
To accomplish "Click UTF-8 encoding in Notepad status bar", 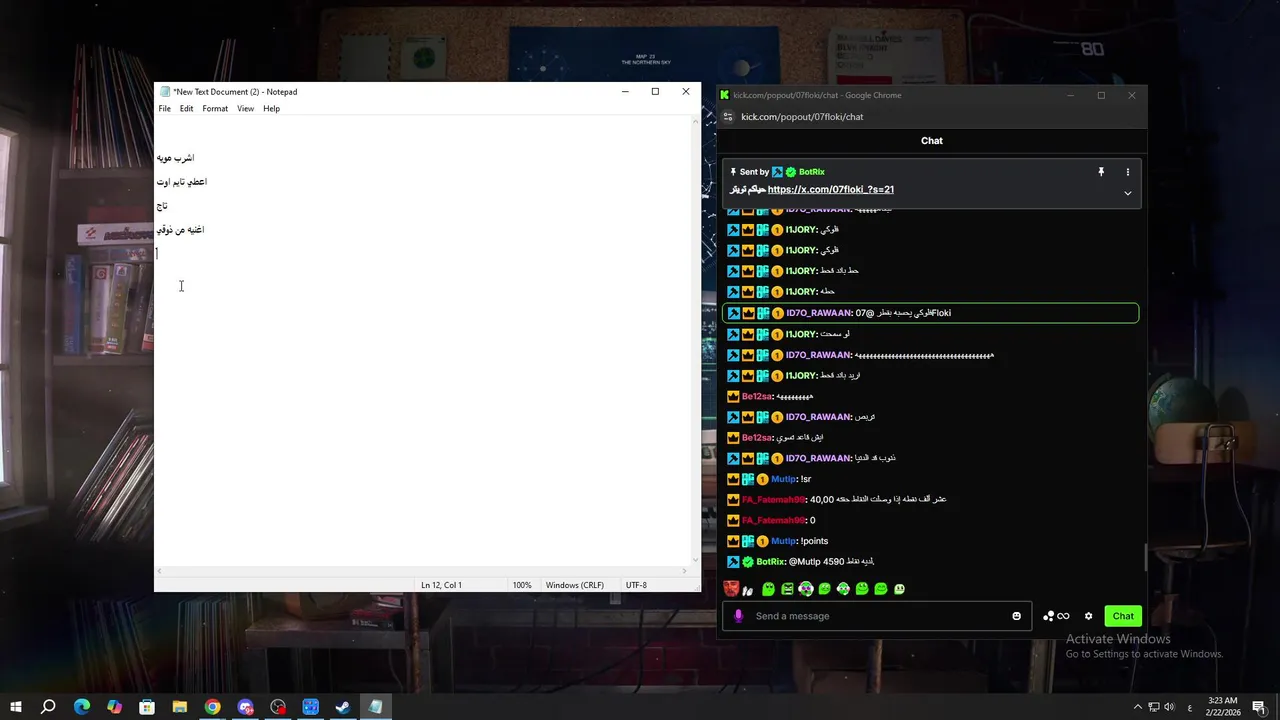I will click(x=636, y=585).
